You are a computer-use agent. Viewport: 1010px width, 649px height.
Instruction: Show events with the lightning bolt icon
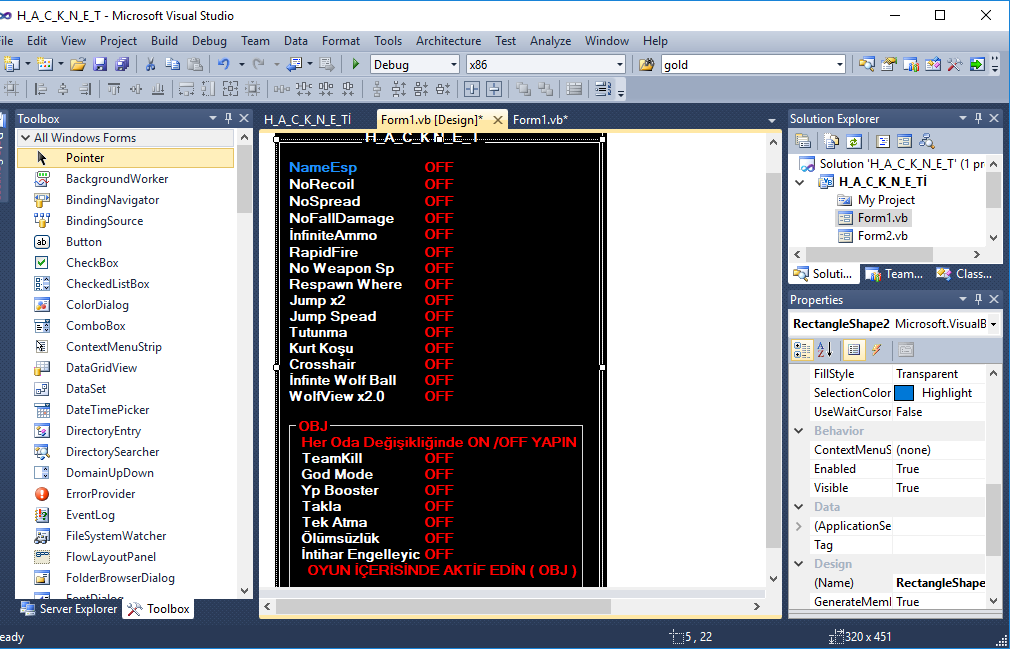click(876, 350)
